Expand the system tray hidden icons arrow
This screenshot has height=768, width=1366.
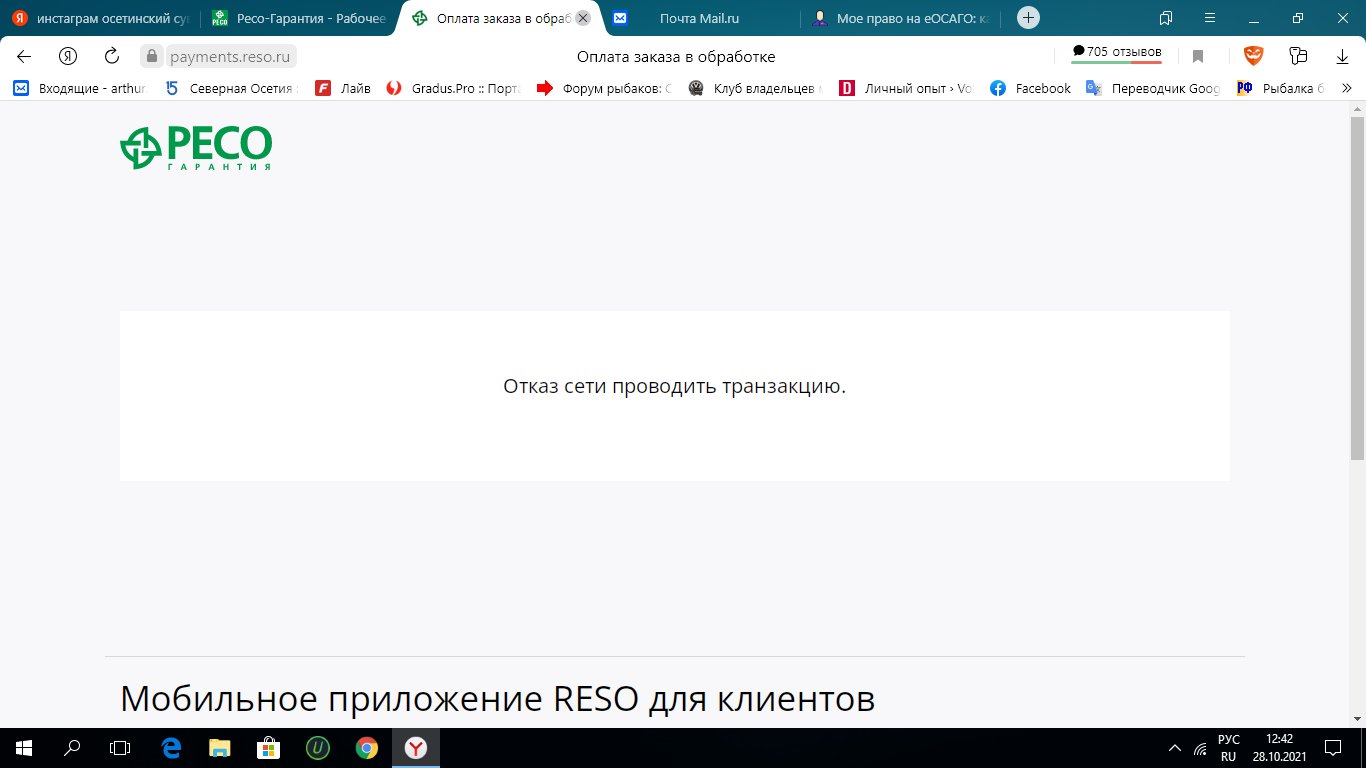tap(1175, 748)
